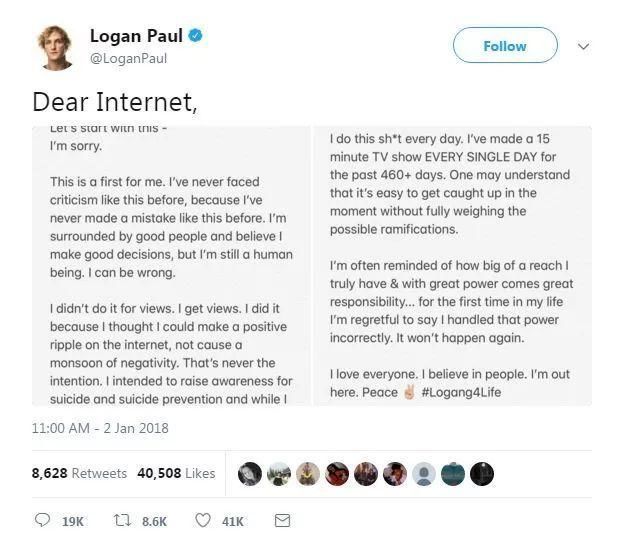Click the blue verified badge
The height and width of the screenshot is (542, 620).
pos(197,36)
